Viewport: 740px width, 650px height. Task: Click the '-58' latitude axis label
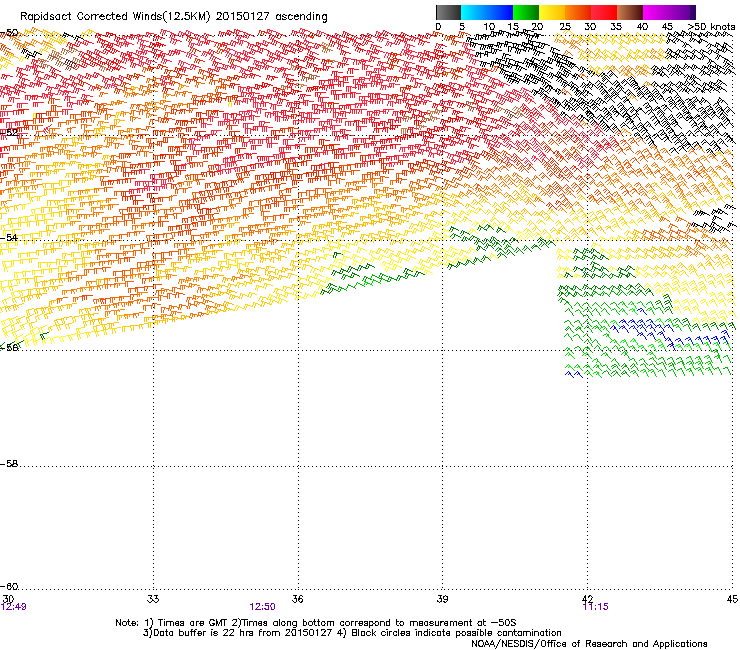click(x=9, y=464)
